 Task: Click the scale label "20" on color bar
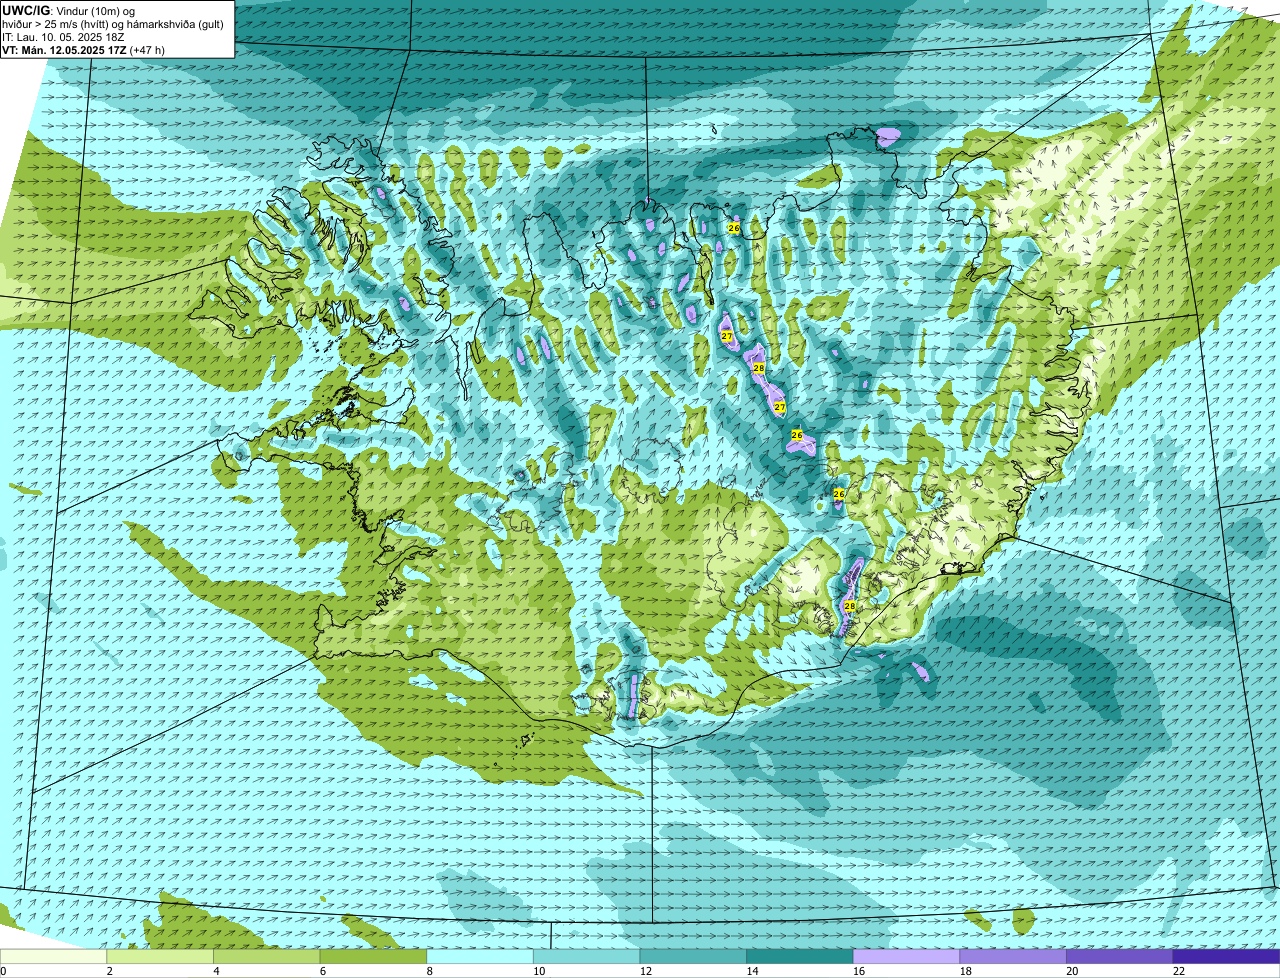pos(1072,971)
